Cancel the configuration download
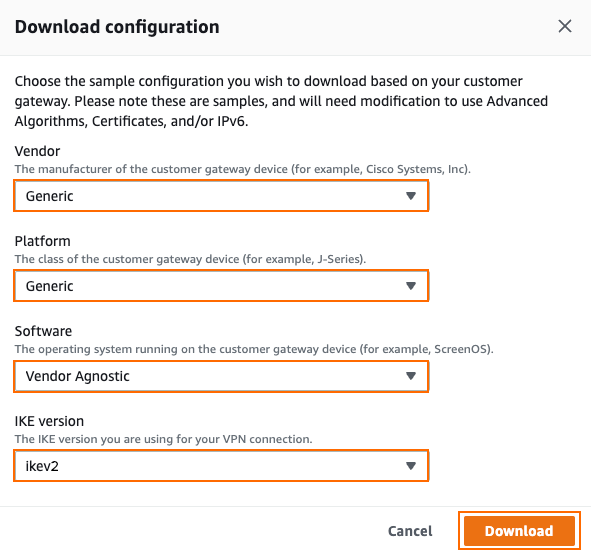This screenshot has height=552, width=591. pos(410,531)
